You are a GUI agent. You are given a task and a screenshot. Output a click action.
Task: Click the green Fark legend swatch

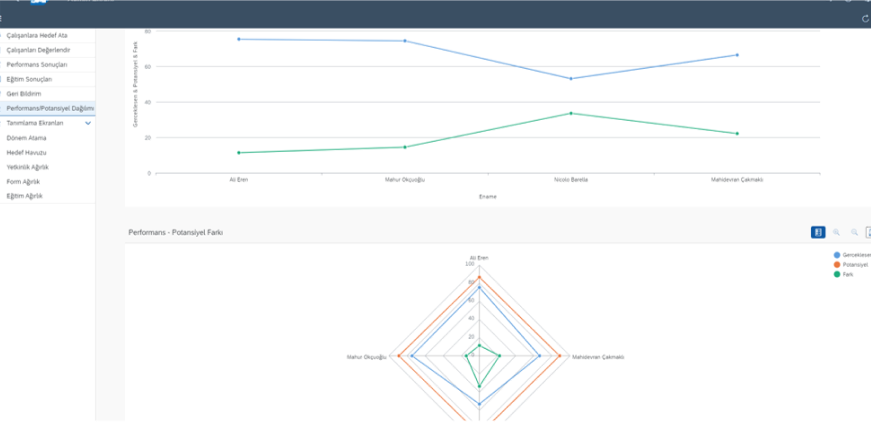tap(837, 274)
